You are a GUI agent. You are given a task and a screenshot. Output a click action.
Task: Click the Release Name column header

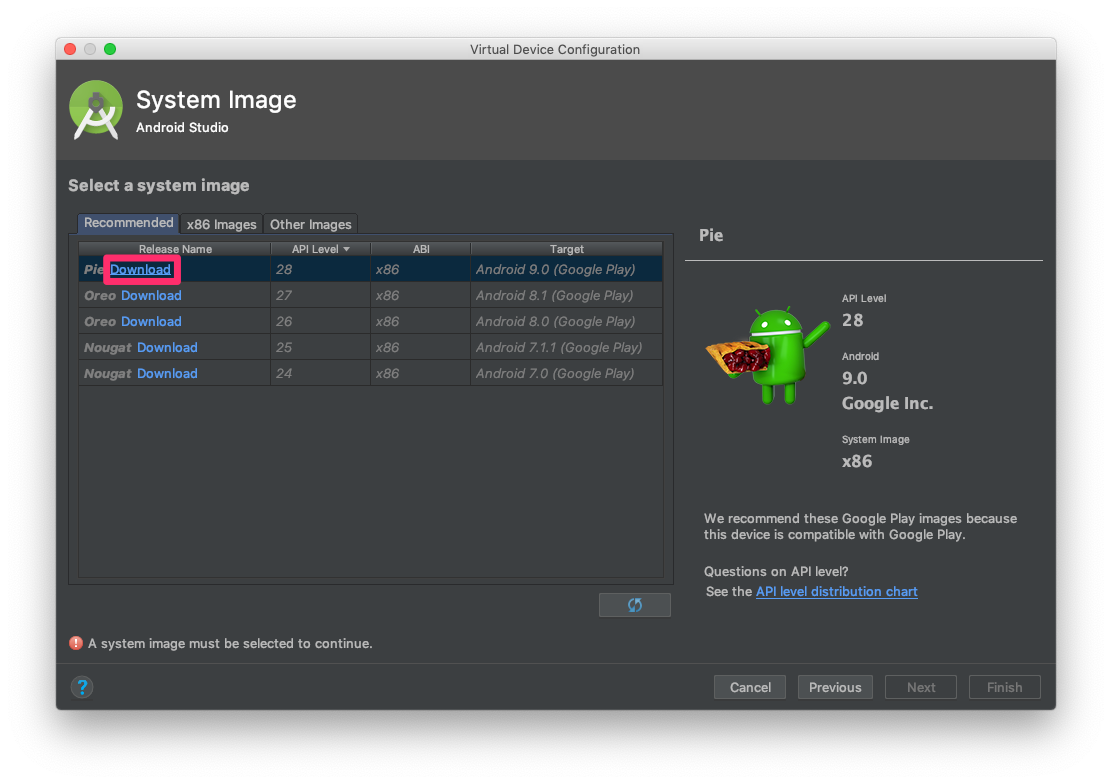click(x=175, y=249)
